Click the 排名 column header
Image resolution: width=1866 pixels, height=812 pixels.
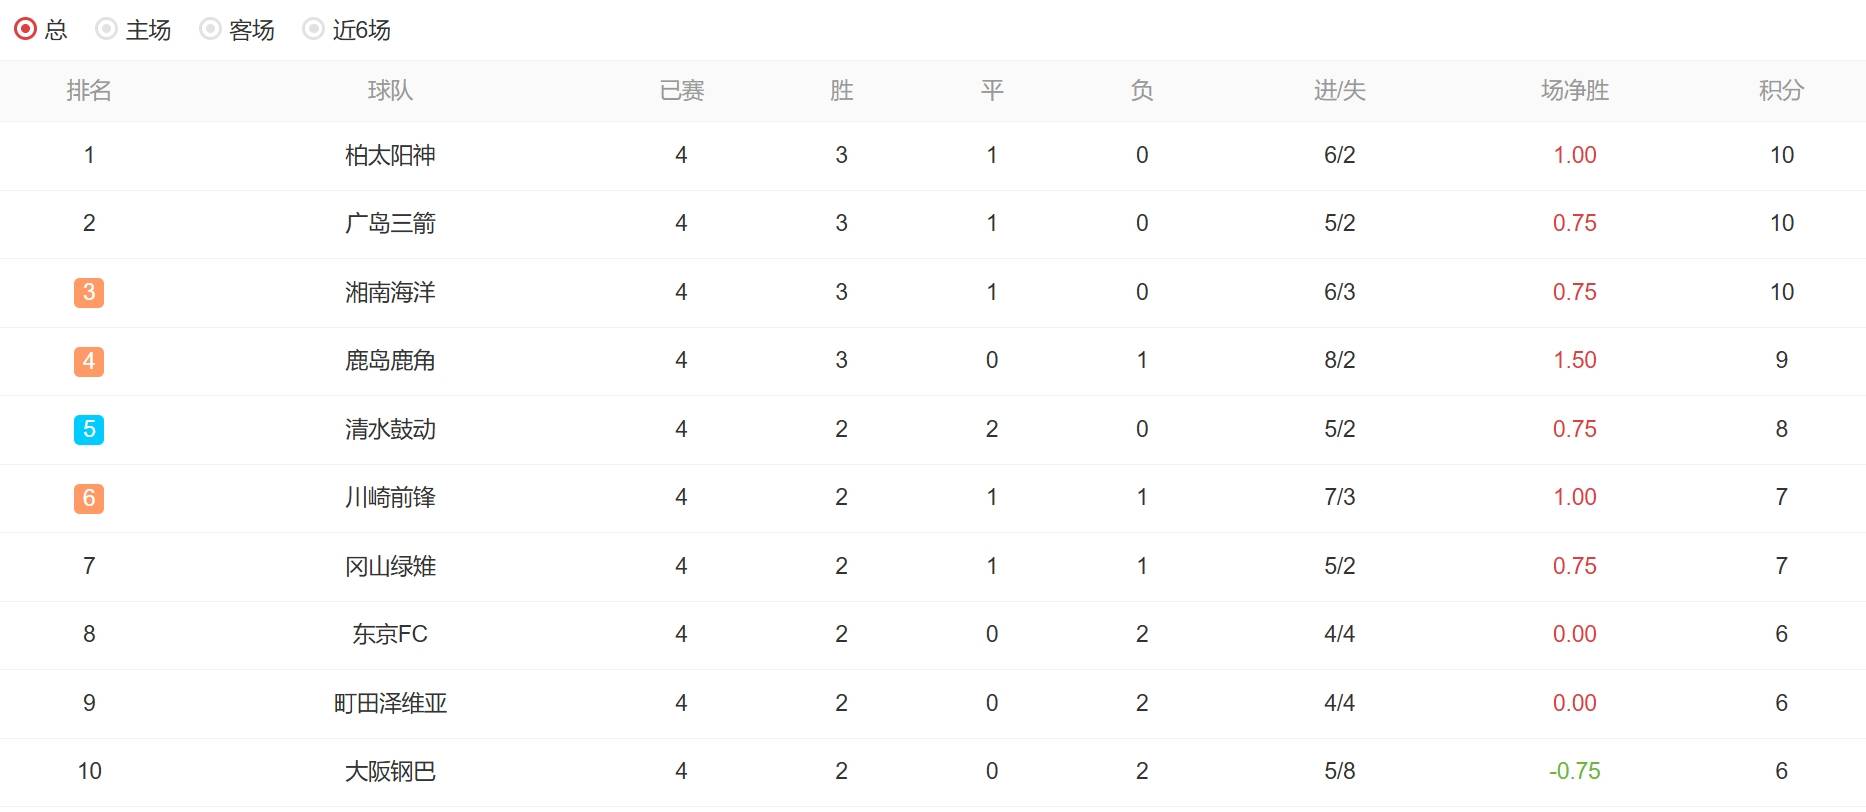(x=89, y=91)
